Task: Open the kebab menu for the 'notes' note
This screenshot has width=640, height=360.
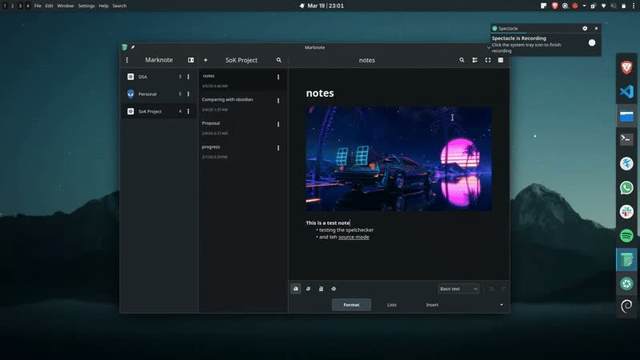Action: click(x=278, y=77)
